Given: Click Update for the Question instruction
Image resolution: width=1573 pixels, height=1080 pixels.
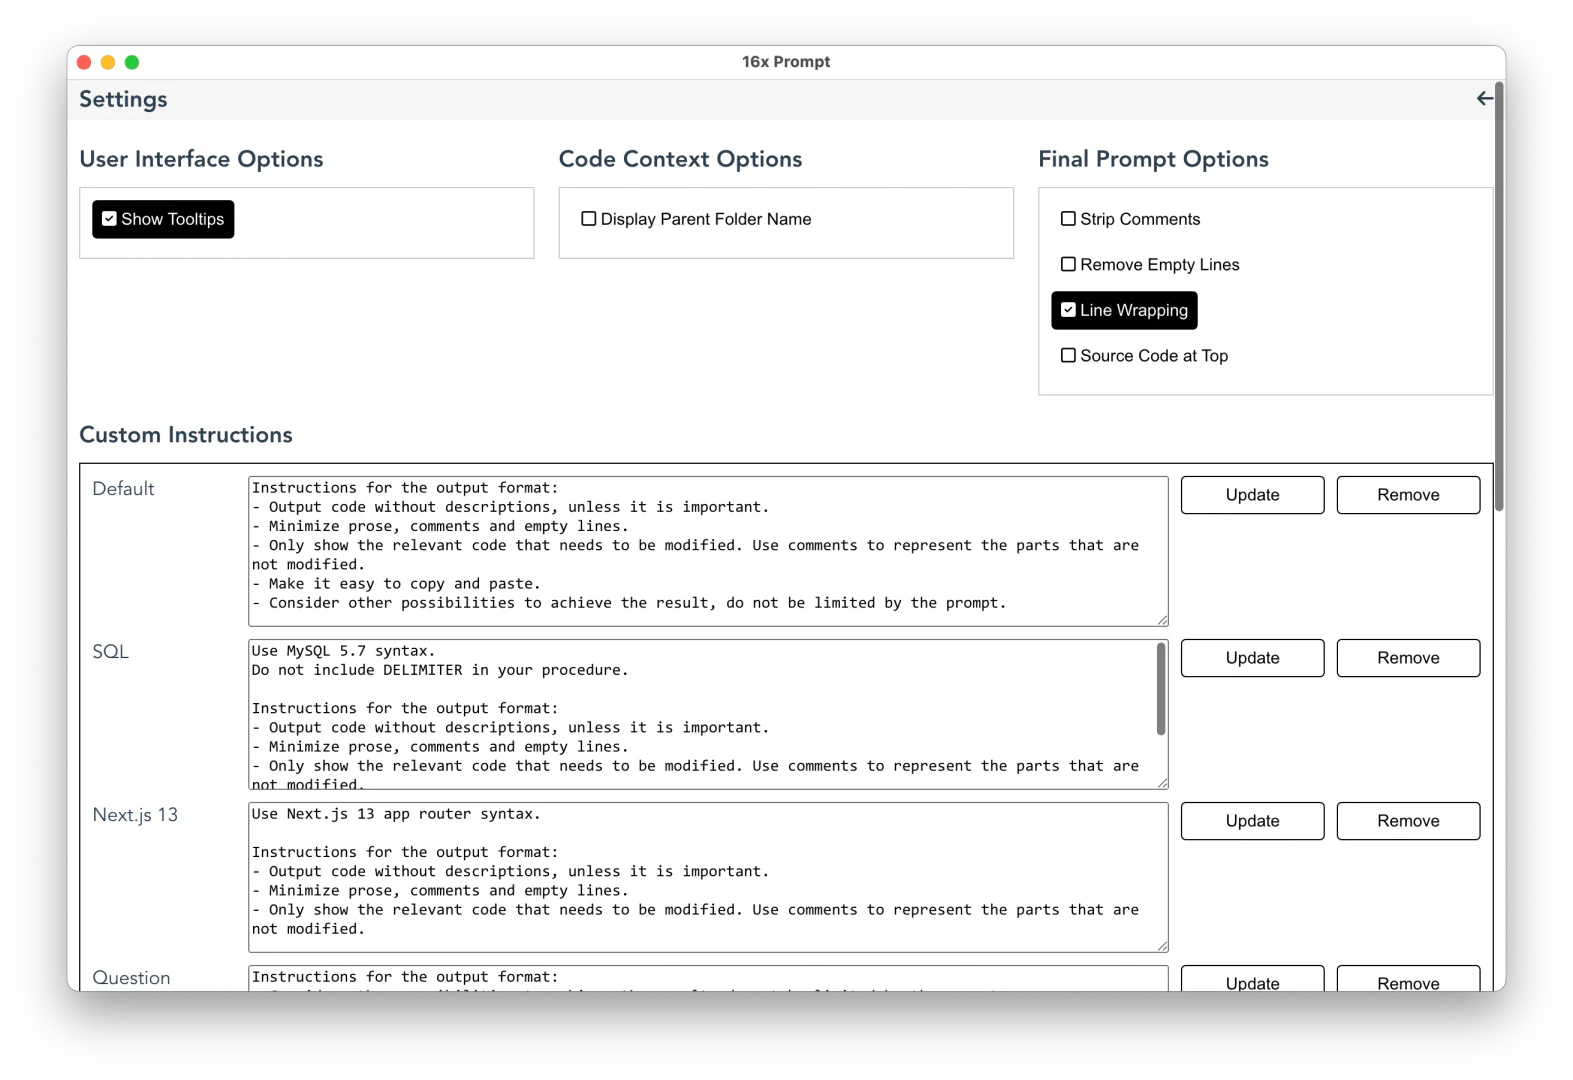Looking at the screenshot, I should (x=1252, y=979).
